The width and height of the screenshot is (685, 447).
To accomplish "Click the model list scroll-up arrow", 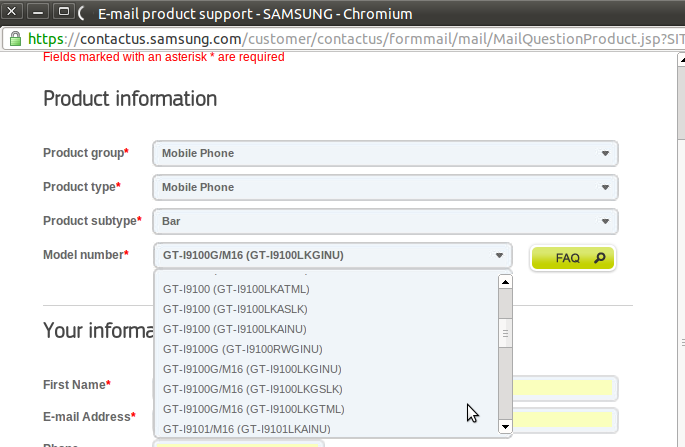I will (x=505, y=282).
